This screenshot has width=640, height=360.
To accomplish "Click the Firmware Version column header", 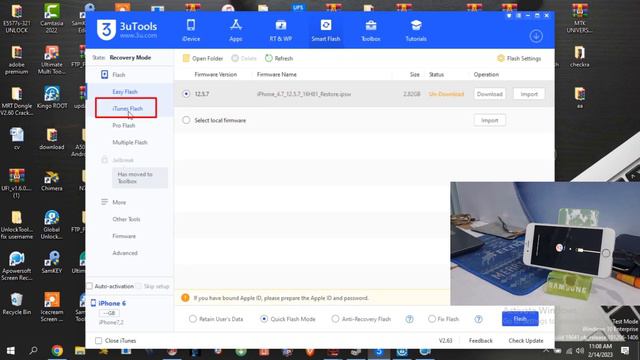I will point(216,75).
